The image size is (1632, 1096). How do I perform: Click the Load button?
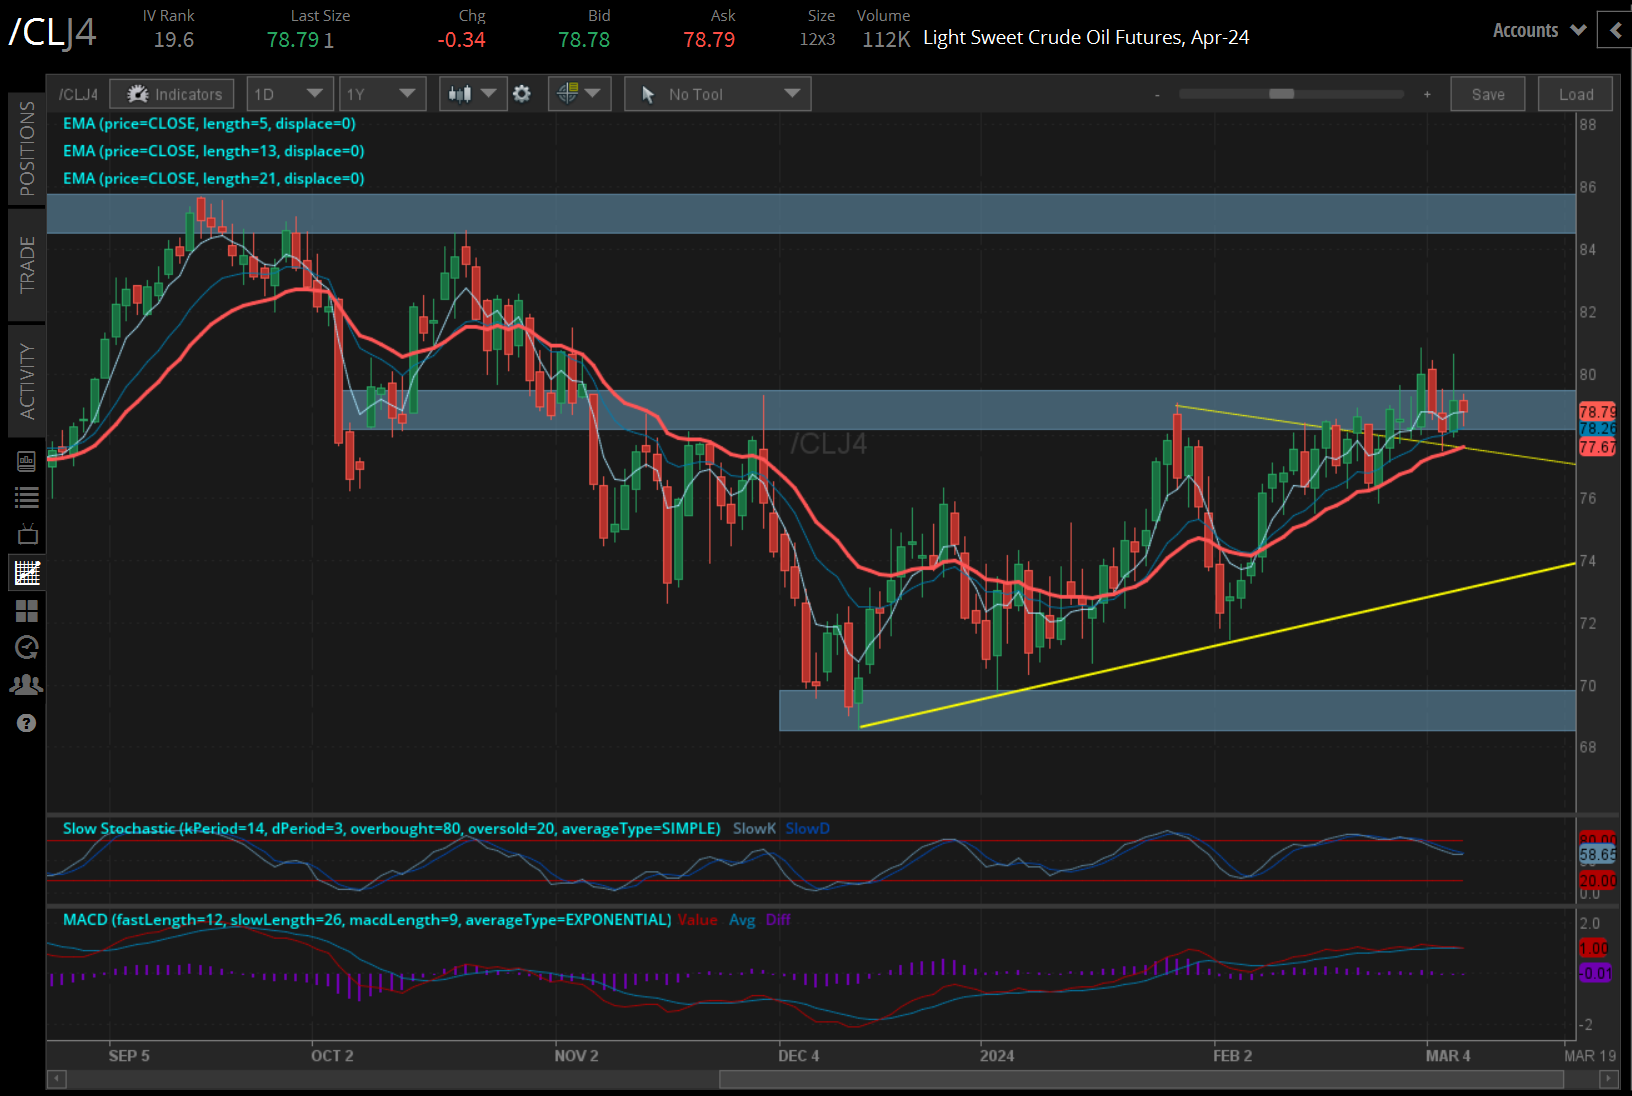tap(1575, 93)
